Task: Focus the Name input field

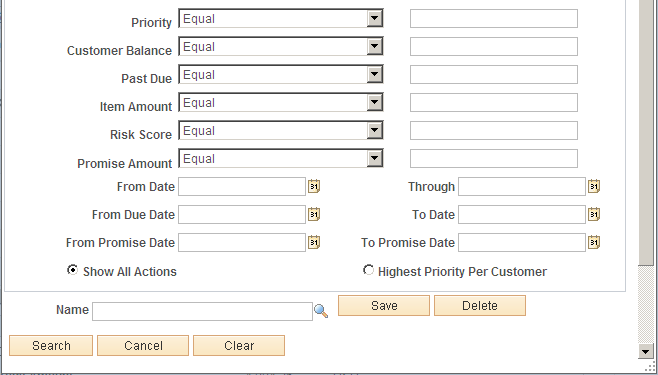Action: pos(202,311)
